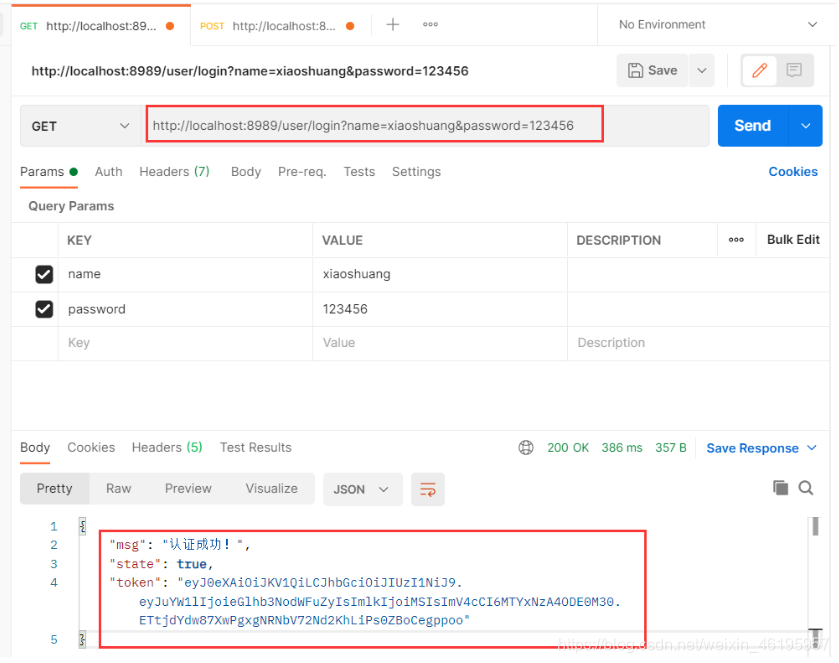Viewport: 839px width, 663px height.
Task: Toggle line wrapping with the wrap-text icon
Action: pos(428,489)
